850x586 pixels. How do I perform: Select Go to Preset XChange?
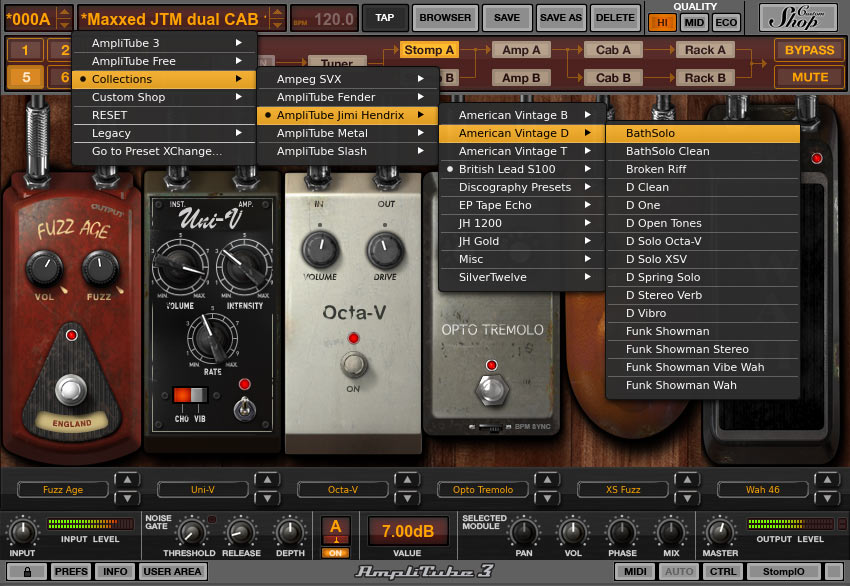click(x=164, y=151)
